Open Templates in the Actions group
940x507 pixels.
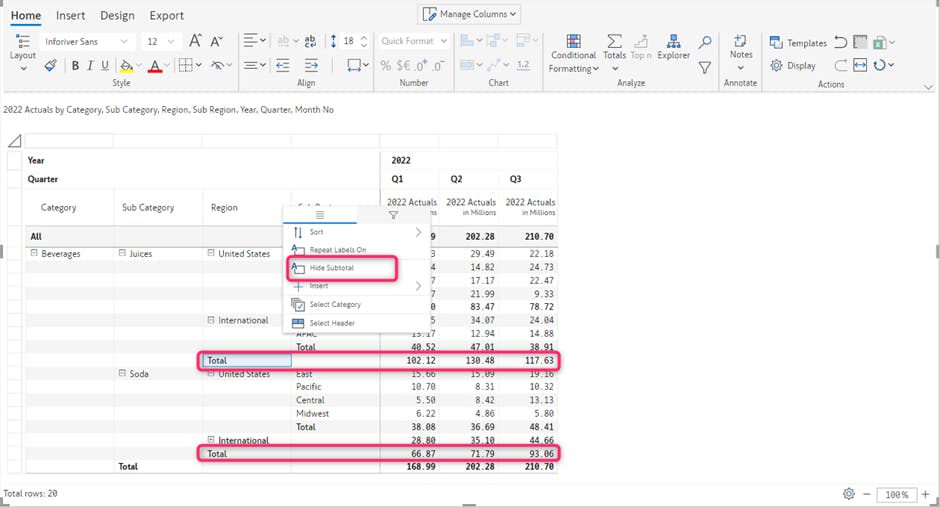pos(797,43)
